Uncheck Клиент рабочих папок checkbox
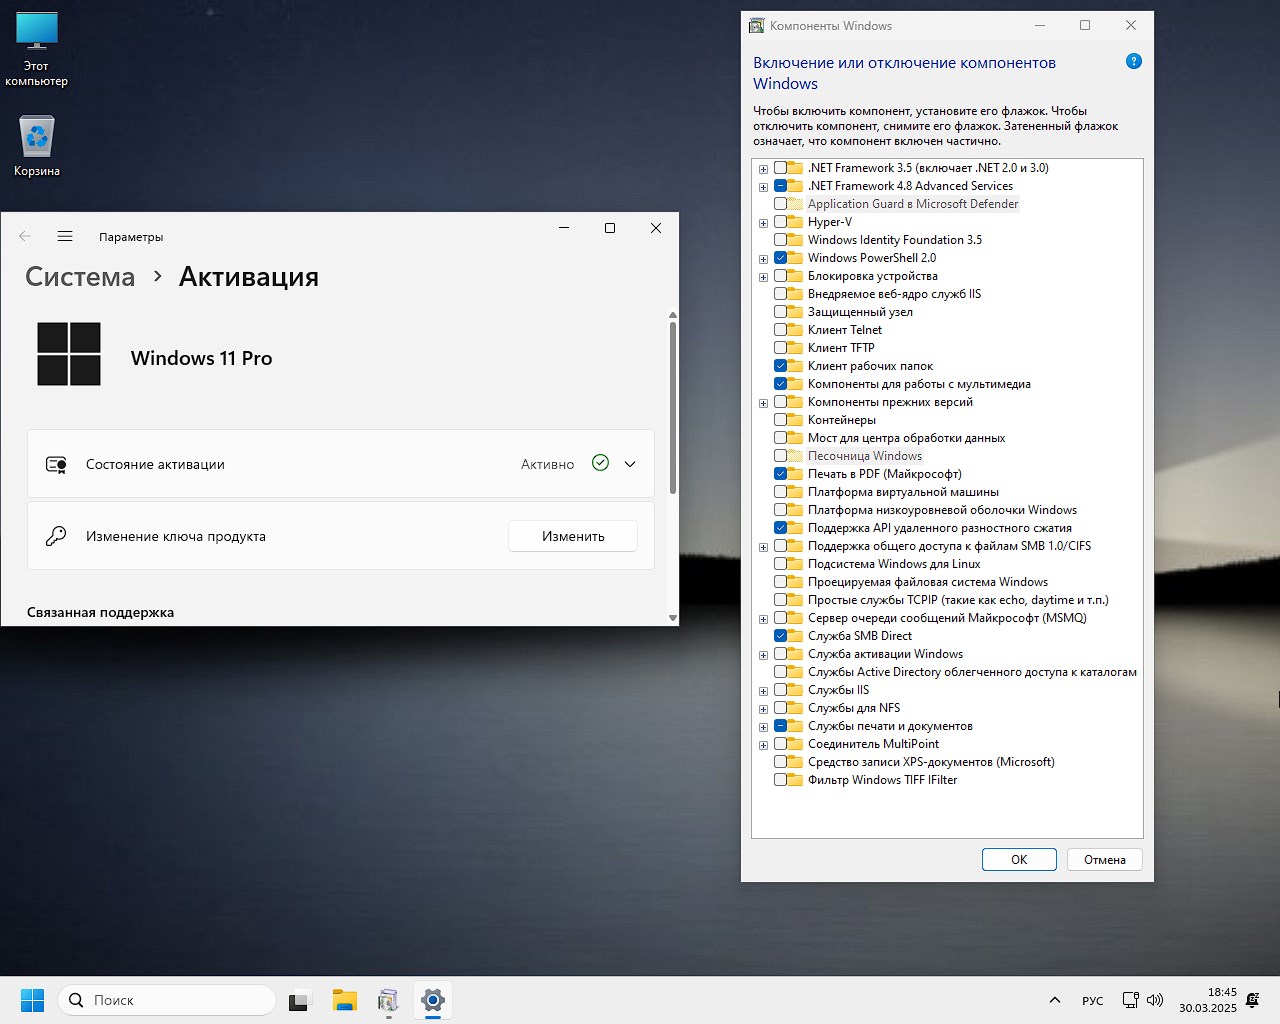Screen dimensions: 1280x1024 pos(780,366)
